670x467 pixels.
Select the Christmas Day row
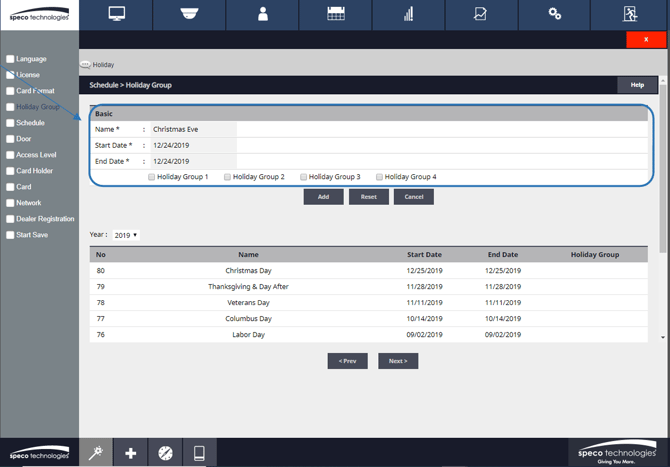[369, 270]
